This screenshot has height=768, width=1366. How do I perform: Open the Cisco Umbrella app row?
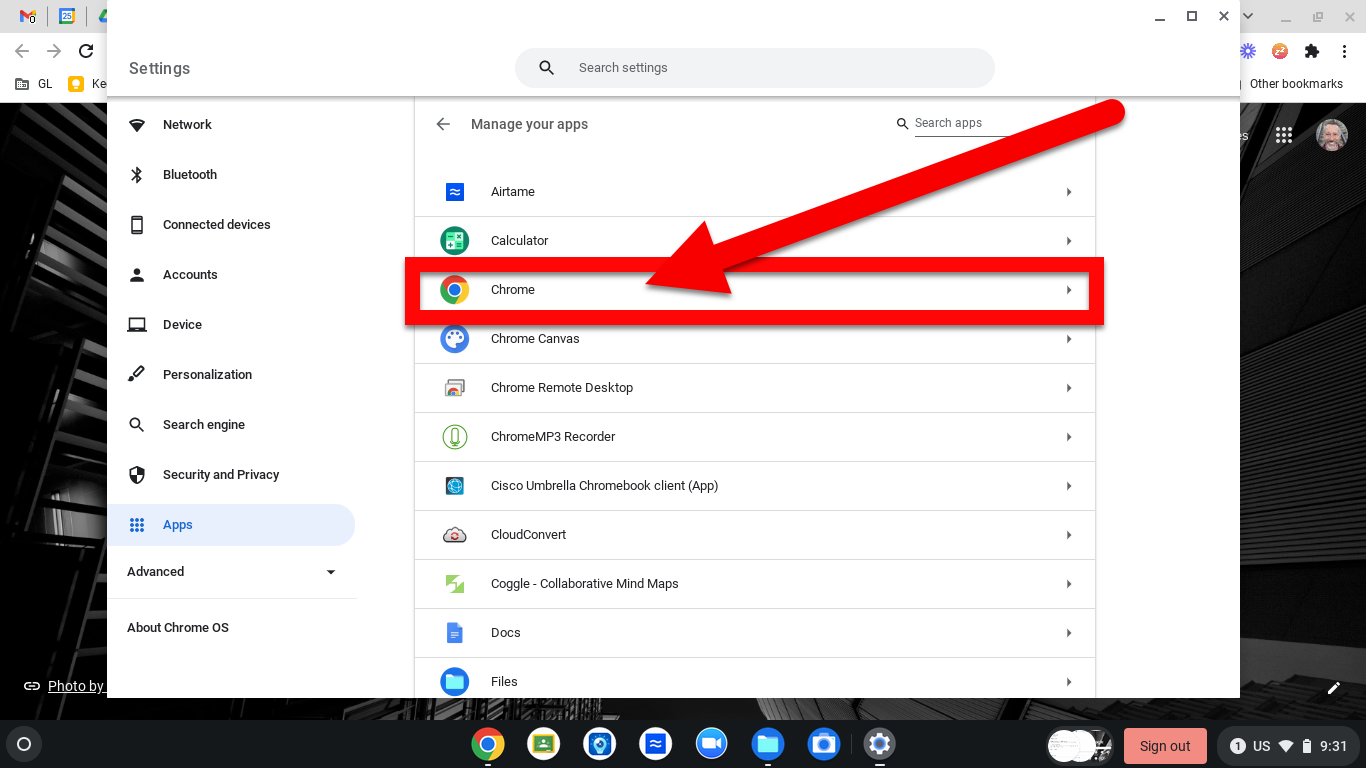(755, 486)
